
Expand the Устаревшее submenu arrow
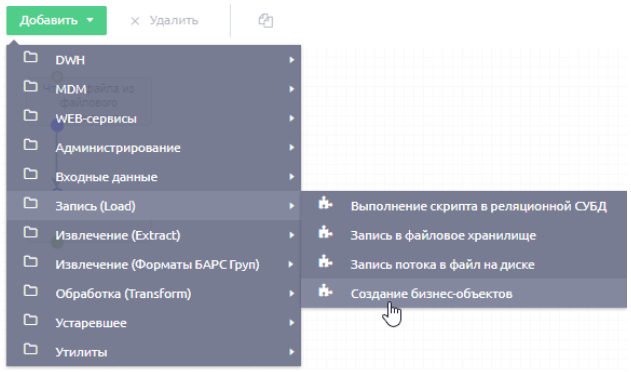pos(292,323)
